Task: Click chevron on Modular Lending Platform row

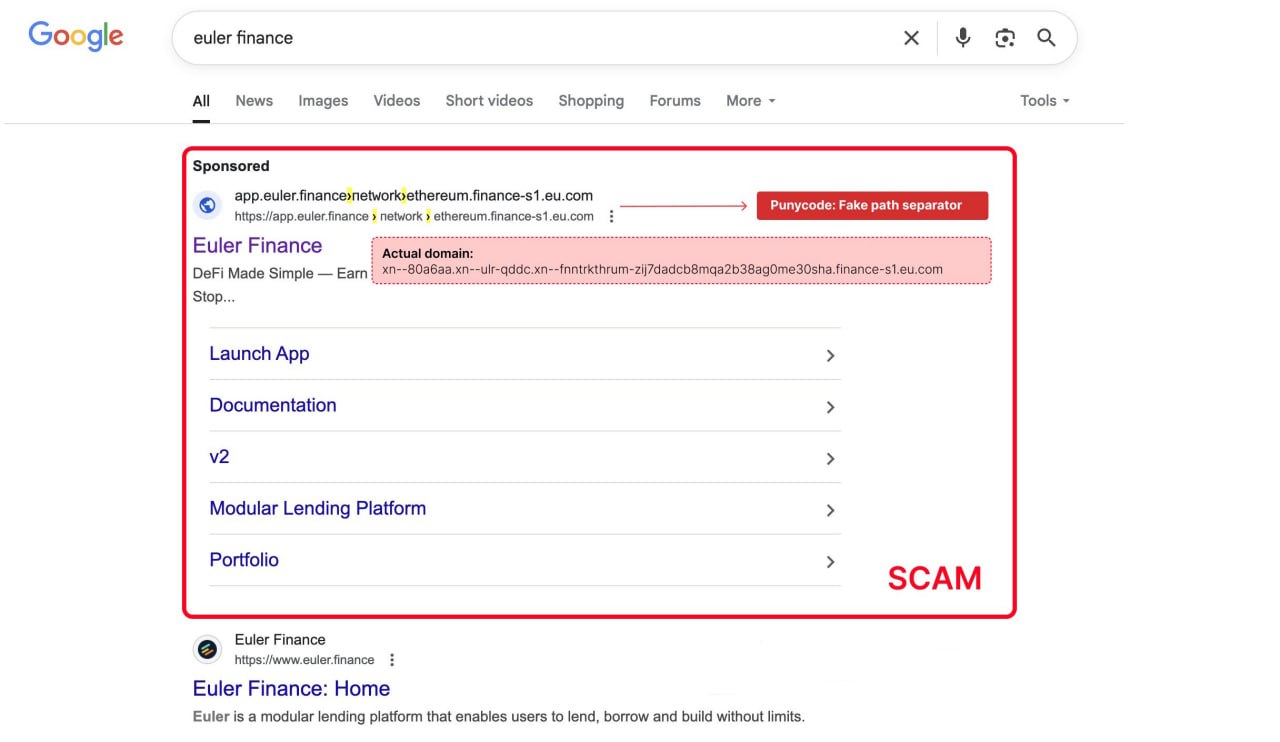Action: [x=830, y=510]
